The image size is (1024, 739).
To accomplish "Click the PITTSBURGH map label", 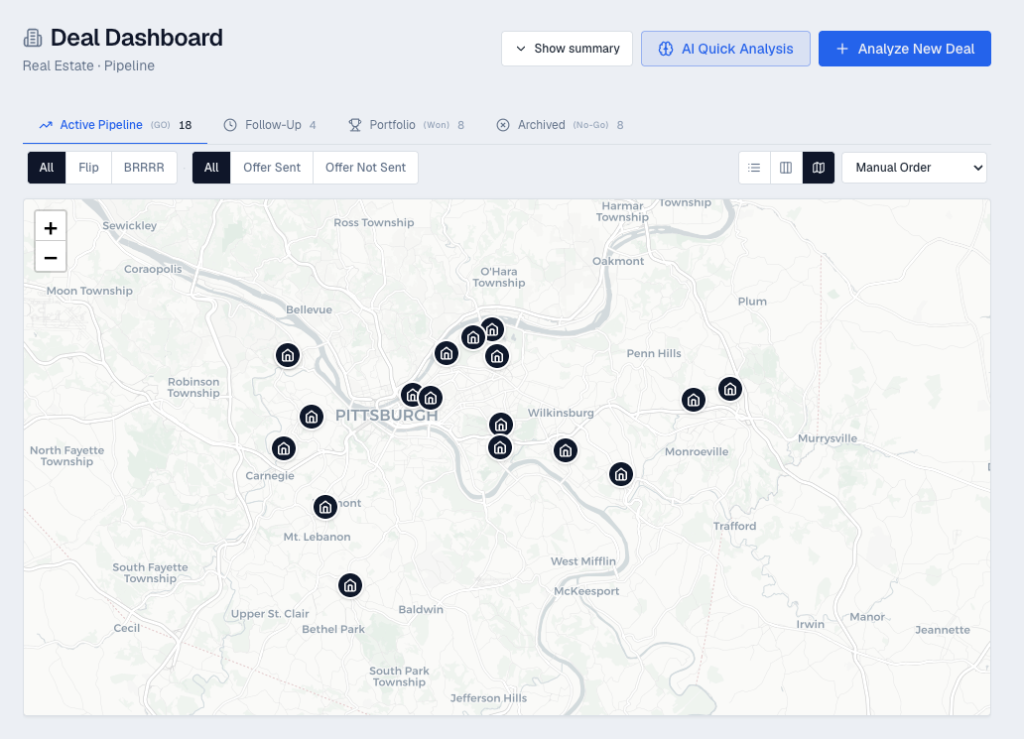I will click(x=387, y=415).
